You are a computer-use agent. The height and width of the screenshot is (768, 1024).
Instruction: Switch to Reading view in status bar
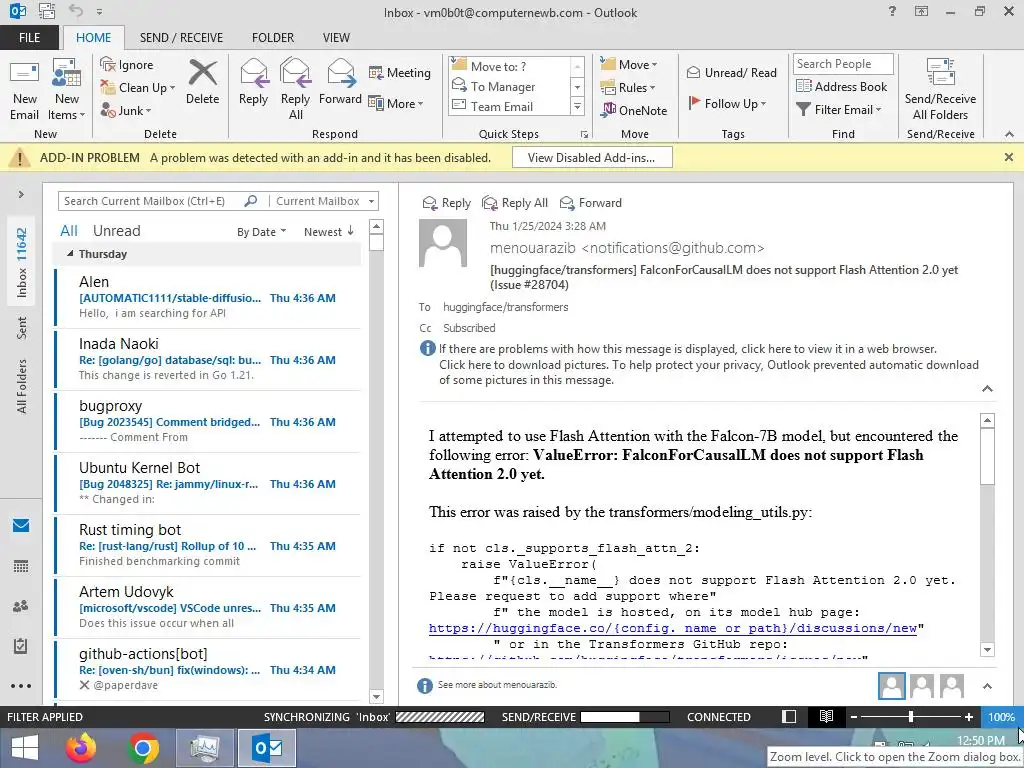(826, 717)
